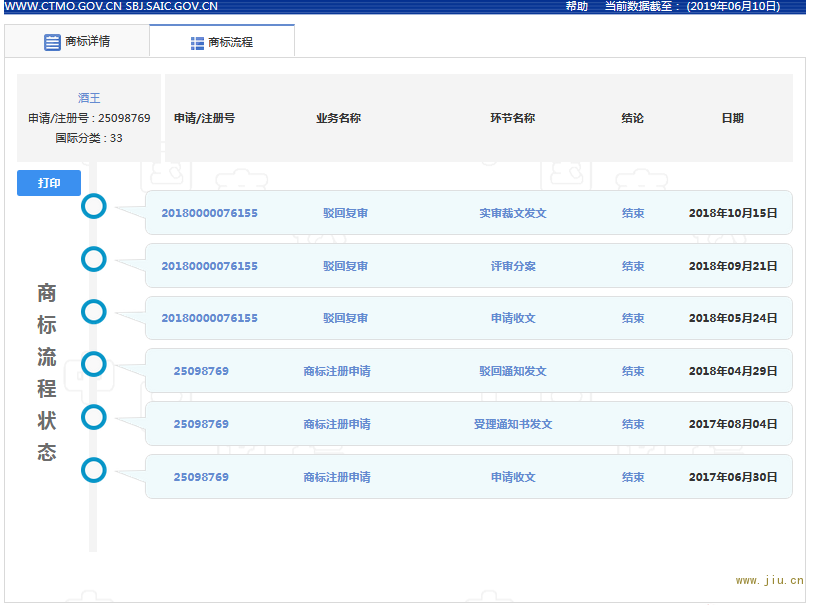813x605 pixels.
Task: Click 申请收文 in the 2017年06月30日 row
Action: (513, 477)
